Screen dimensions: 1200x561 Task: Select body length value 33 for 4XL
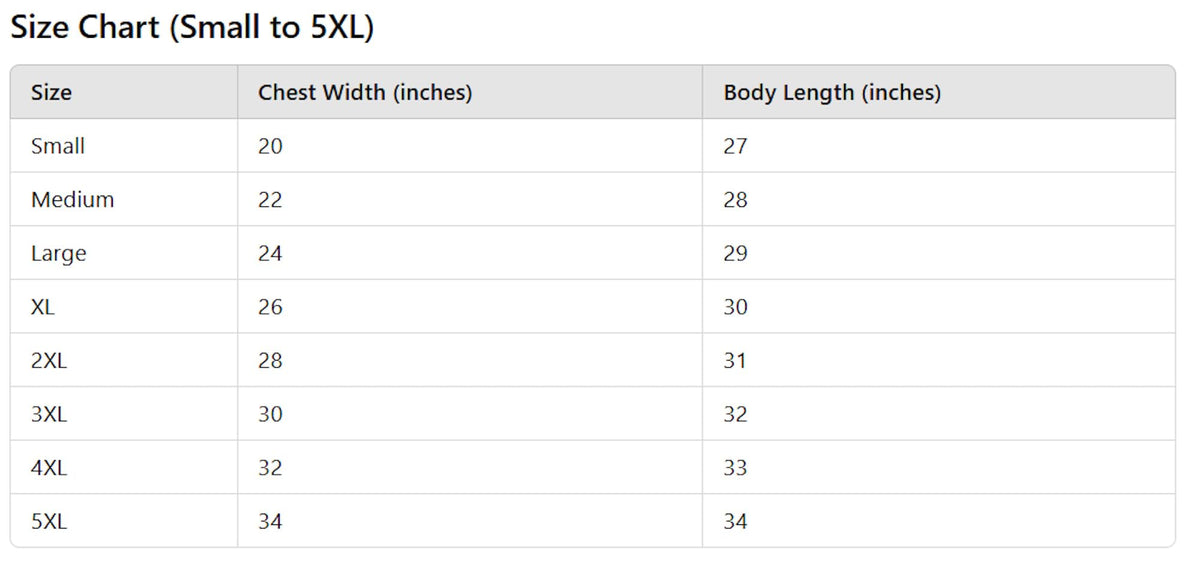tap(735, 468)
